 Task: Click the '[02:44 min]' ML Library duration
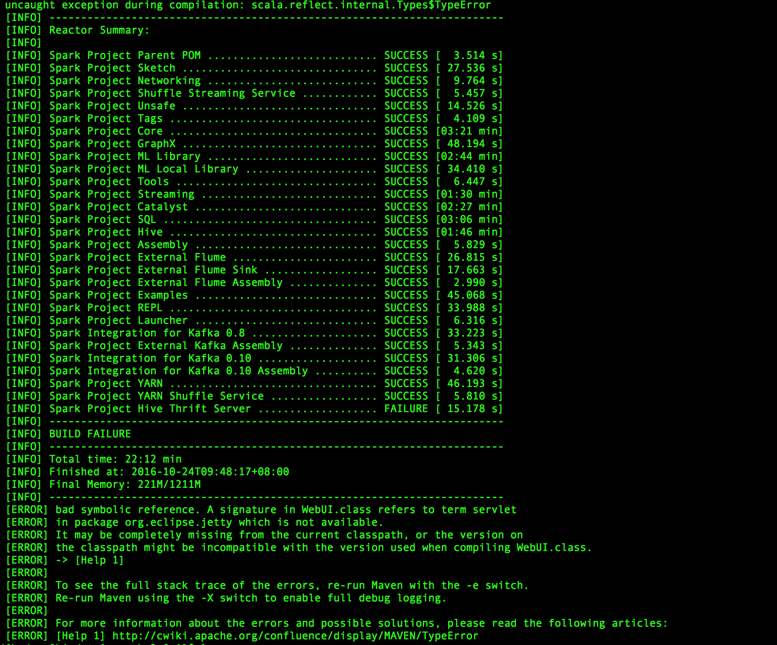pyautogui.click(x=469, y=157)
